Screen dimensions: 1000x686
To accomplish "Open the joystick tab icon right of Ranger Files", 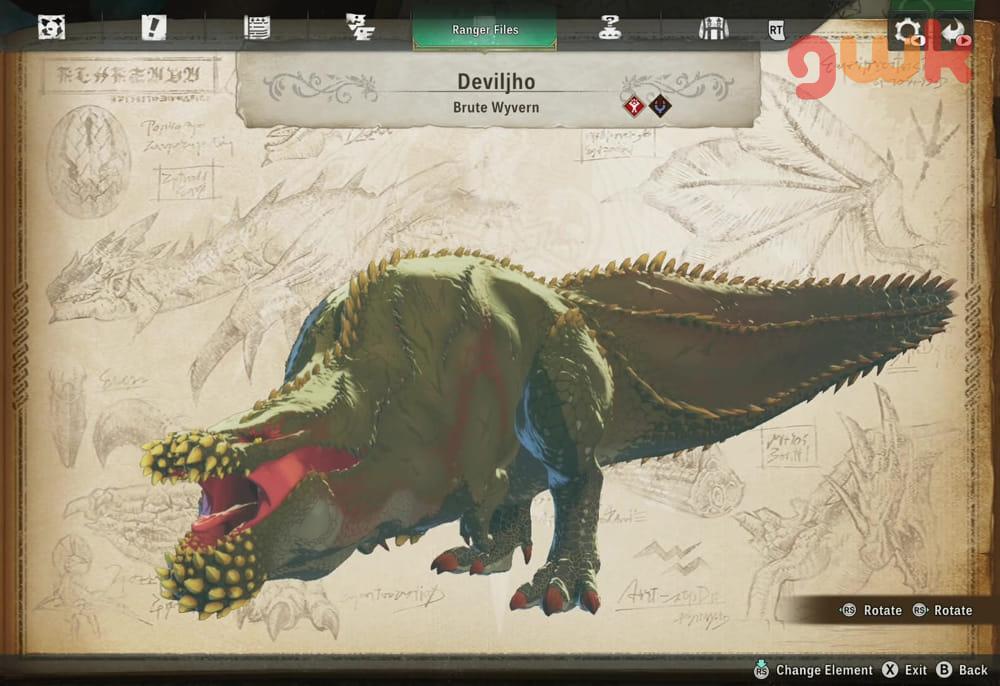I will (x=609, y=28).
